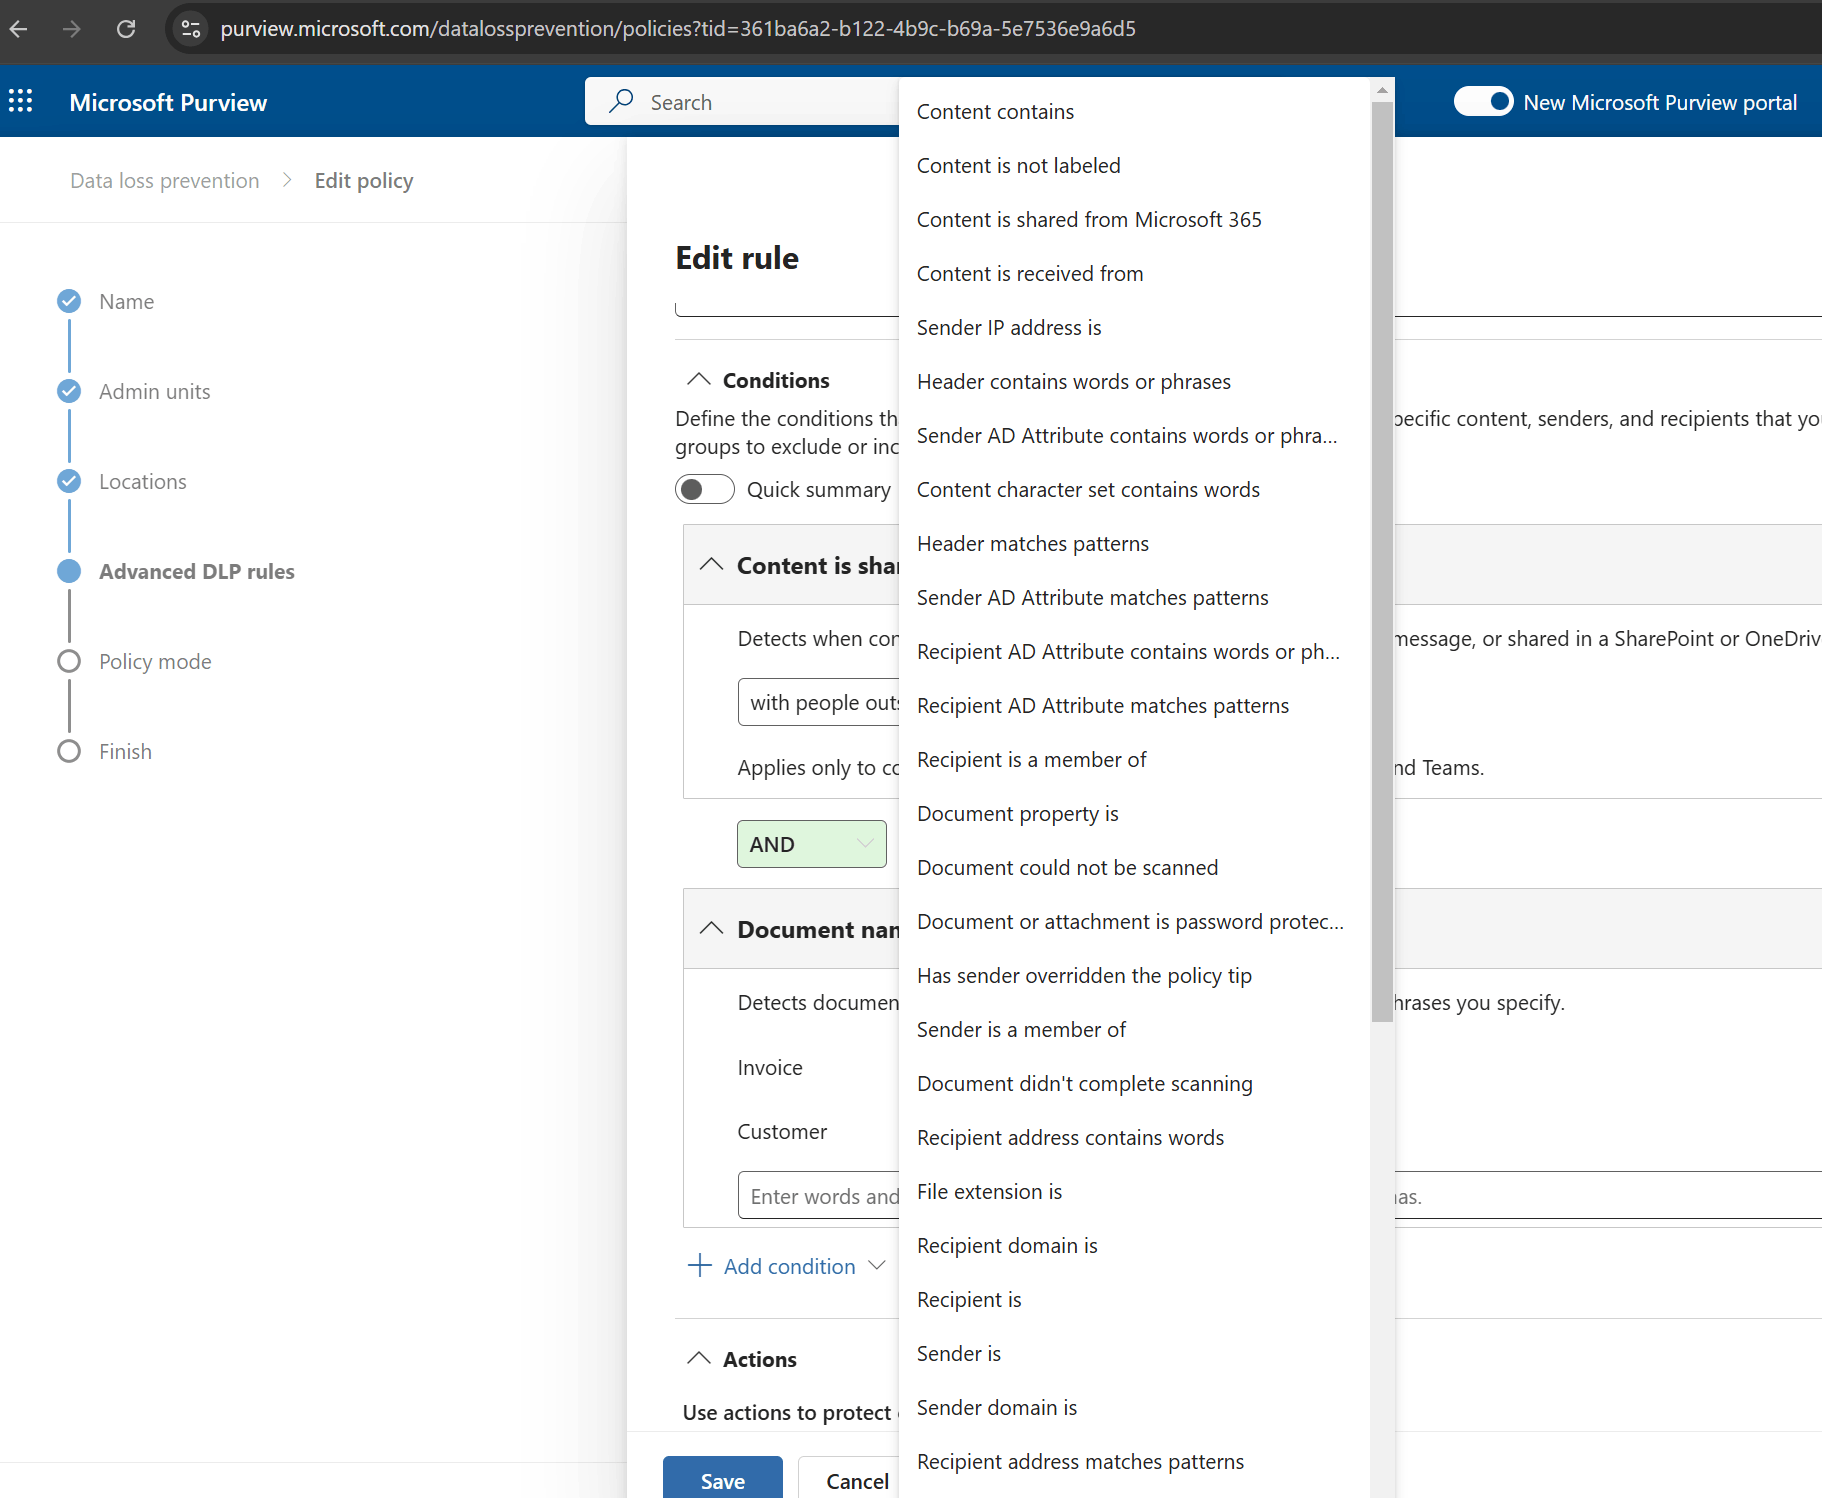Click the Admin units step checkmark icon

coord(69,391)
